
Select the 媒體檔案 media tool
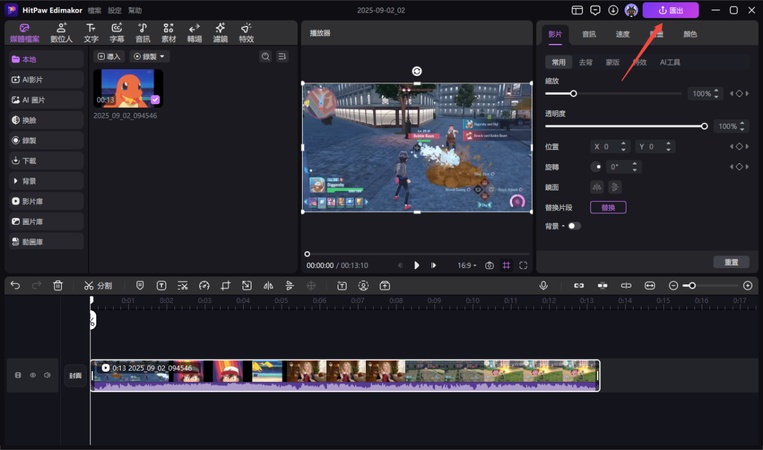24,33
